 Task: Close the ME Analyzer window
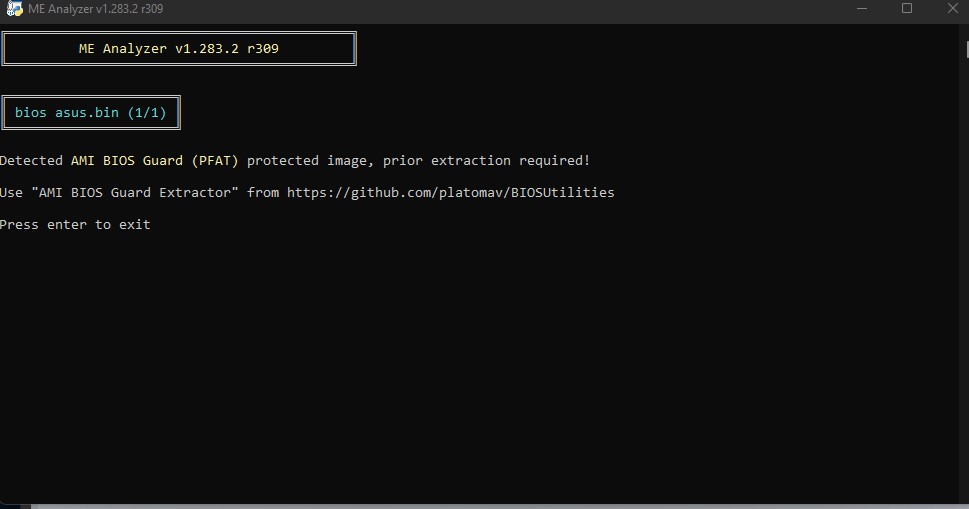pyautogui.click(x=951, y=9)
